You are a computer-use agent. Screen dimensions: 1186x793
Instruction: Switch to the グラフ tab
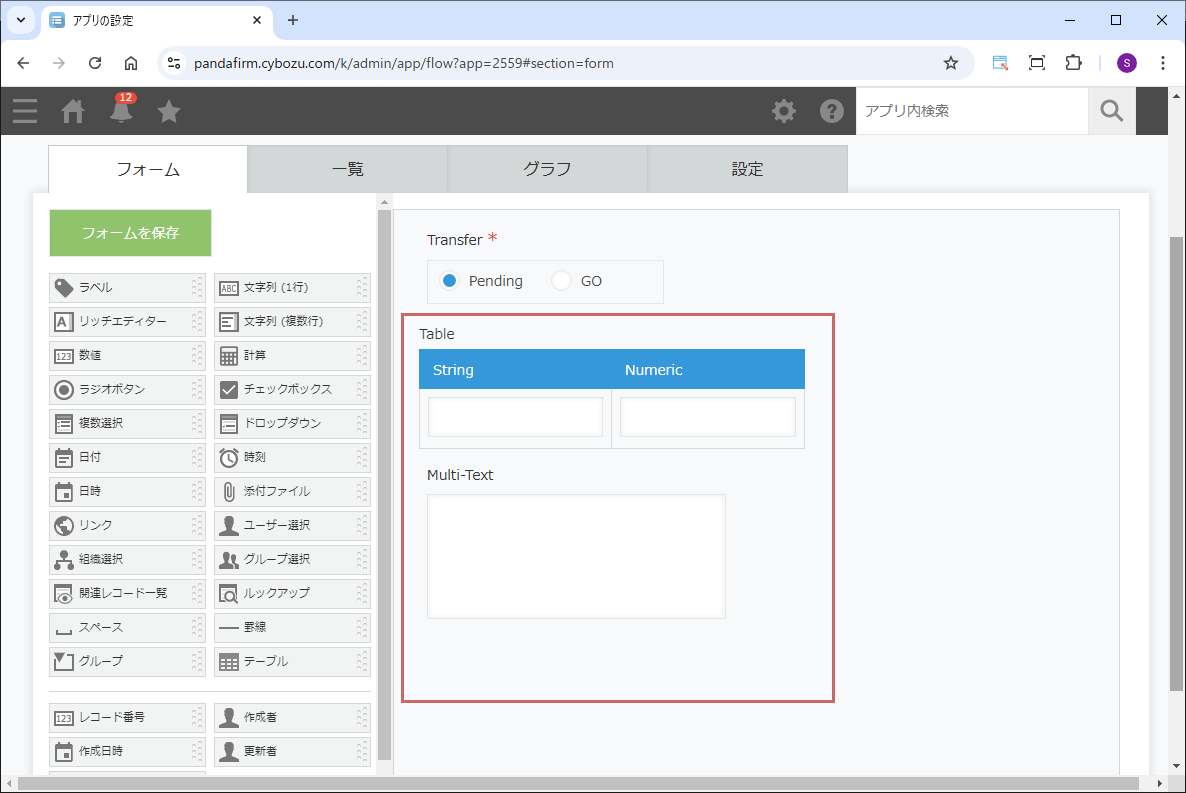[547, 170]
